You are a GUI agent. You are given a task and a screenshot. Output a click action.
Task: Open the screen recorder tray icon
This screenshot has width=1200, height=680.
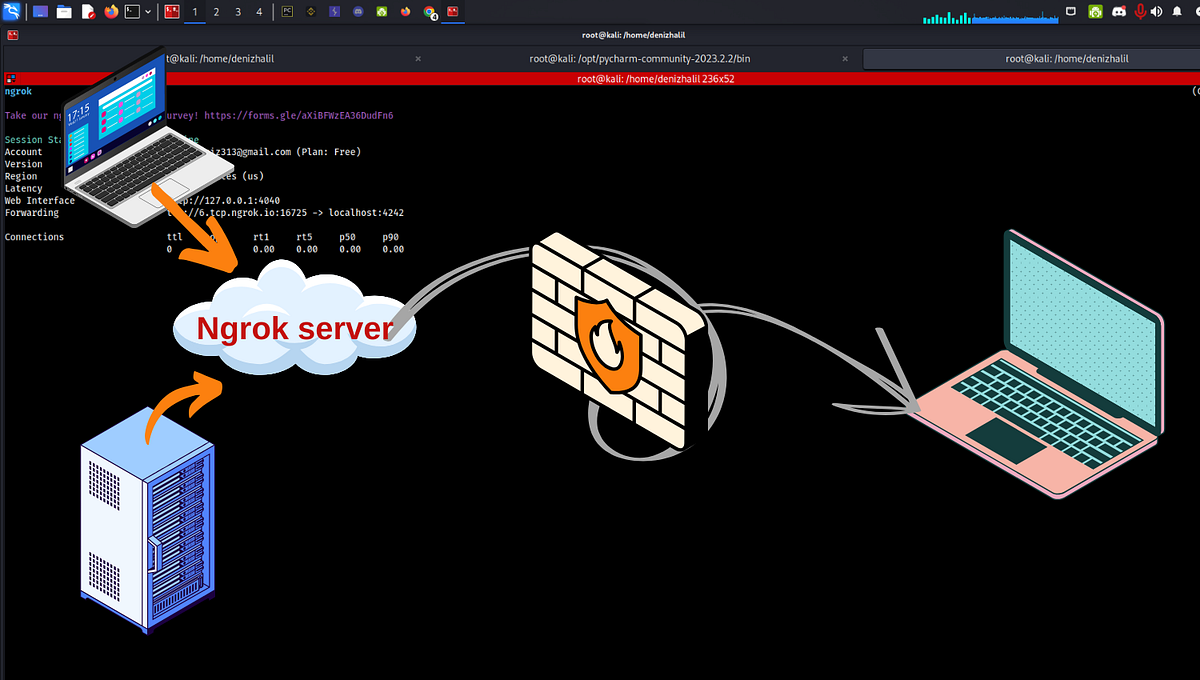(x=1095, y=11)
